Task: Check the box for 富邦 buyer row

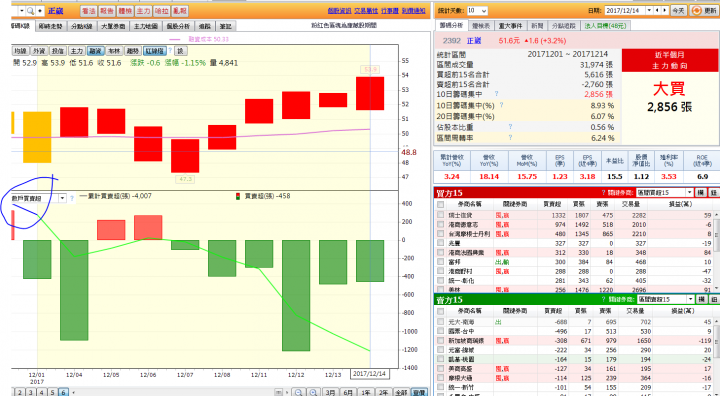Action: (x=441, y=262)
